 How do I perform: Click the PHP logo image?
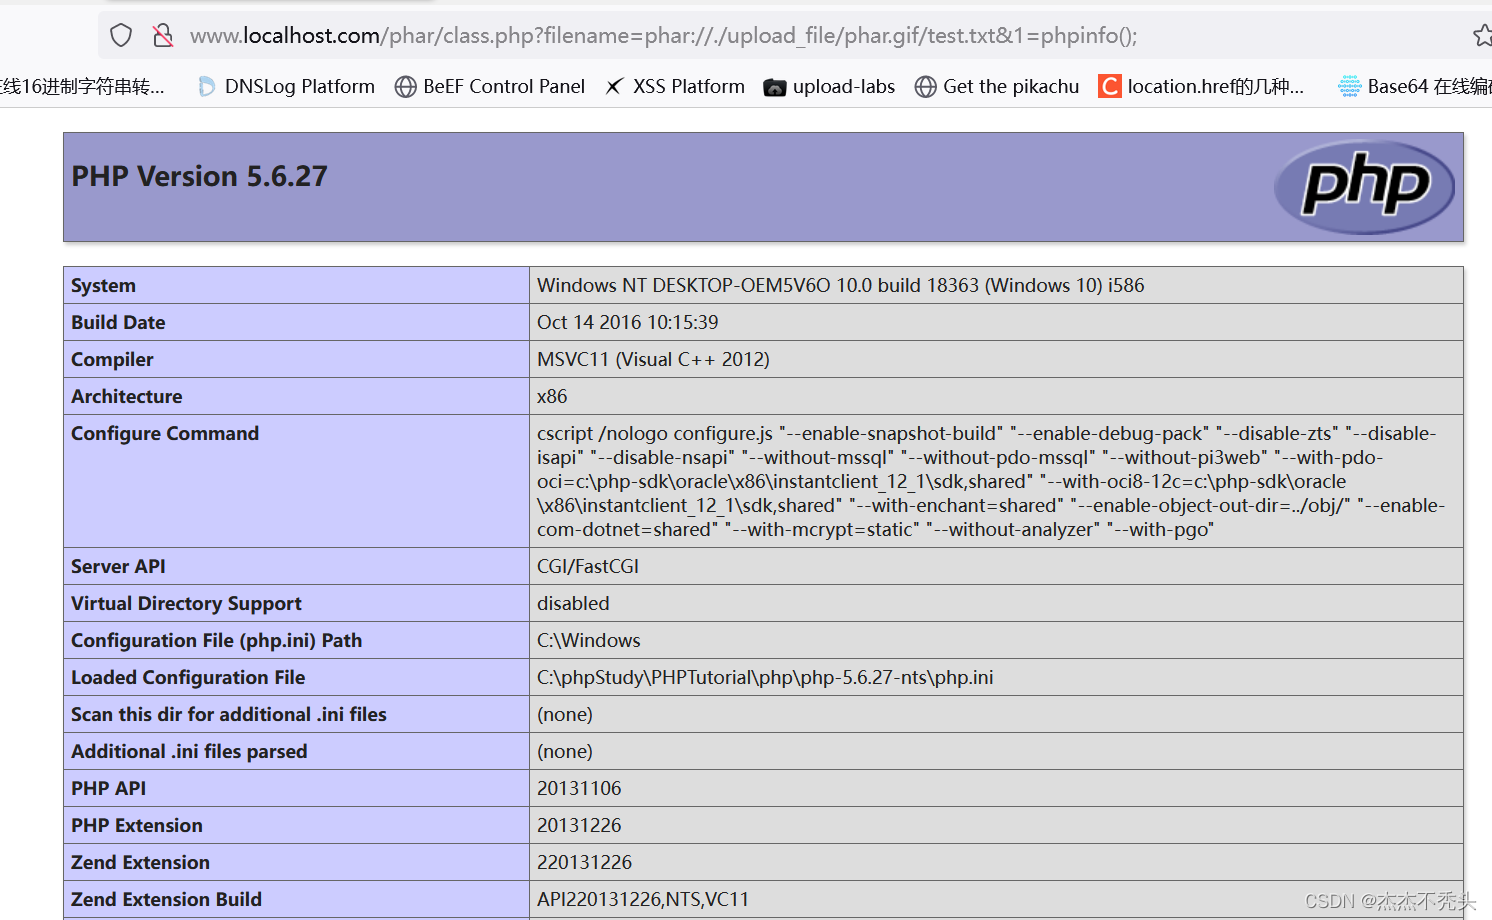click(1364, 187)
